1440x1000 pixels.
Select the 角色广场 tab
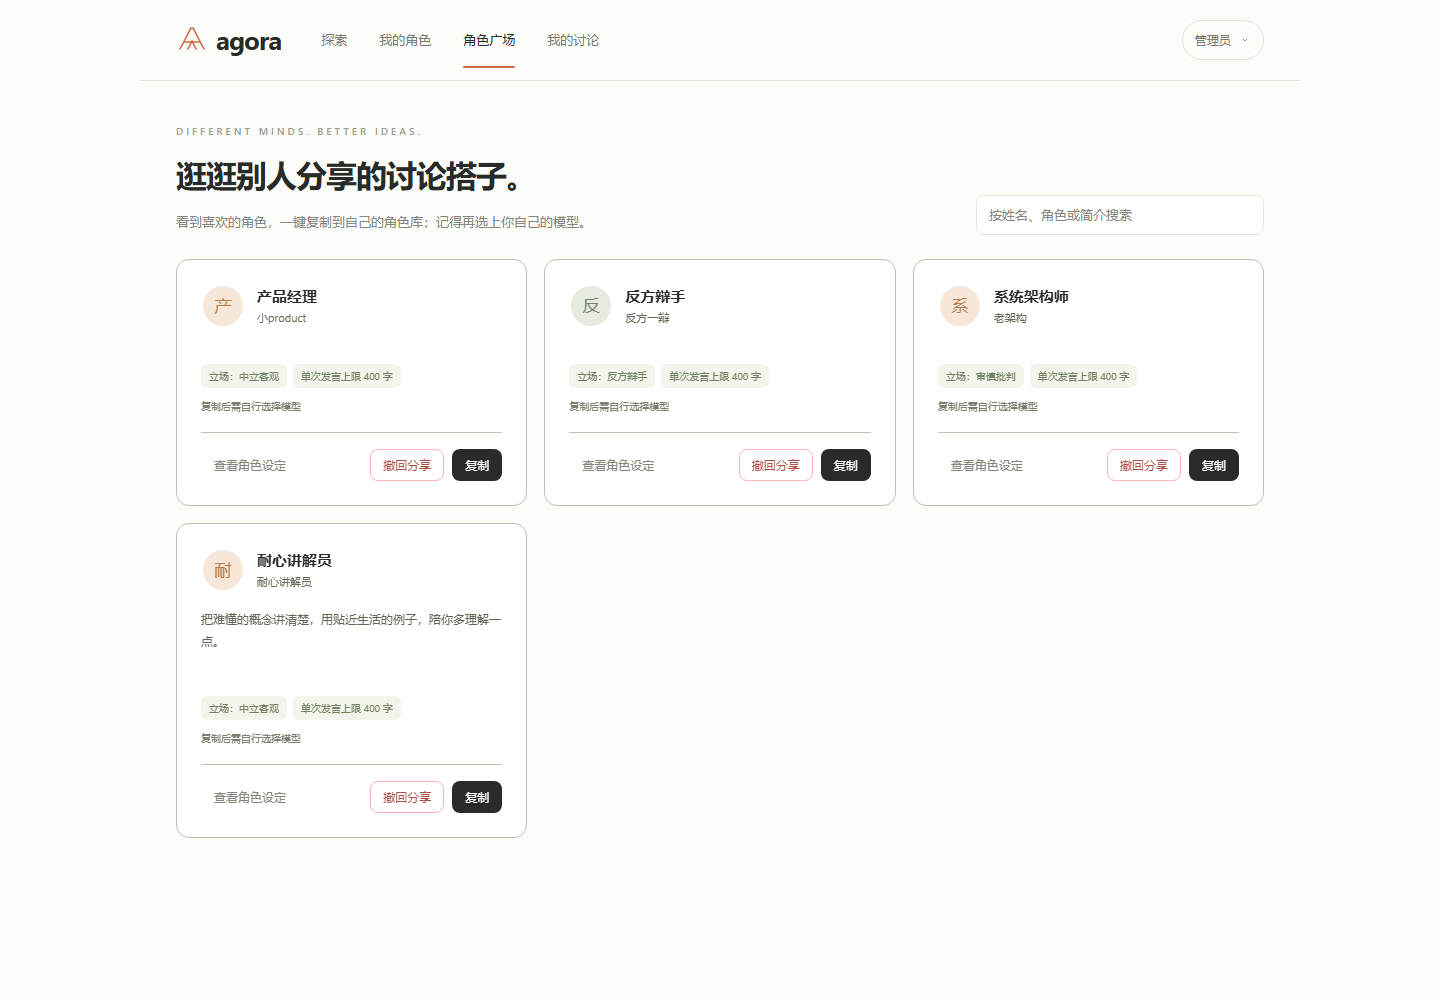[x=489, y=40]
